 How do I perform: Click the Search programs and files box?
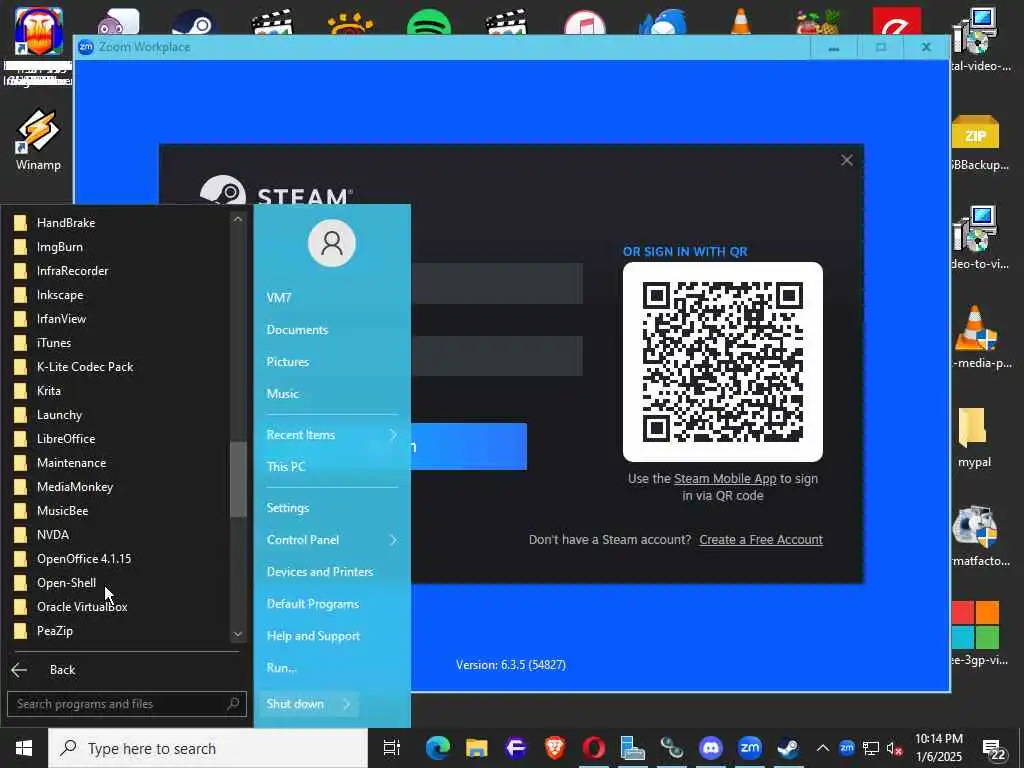point(127,704)
